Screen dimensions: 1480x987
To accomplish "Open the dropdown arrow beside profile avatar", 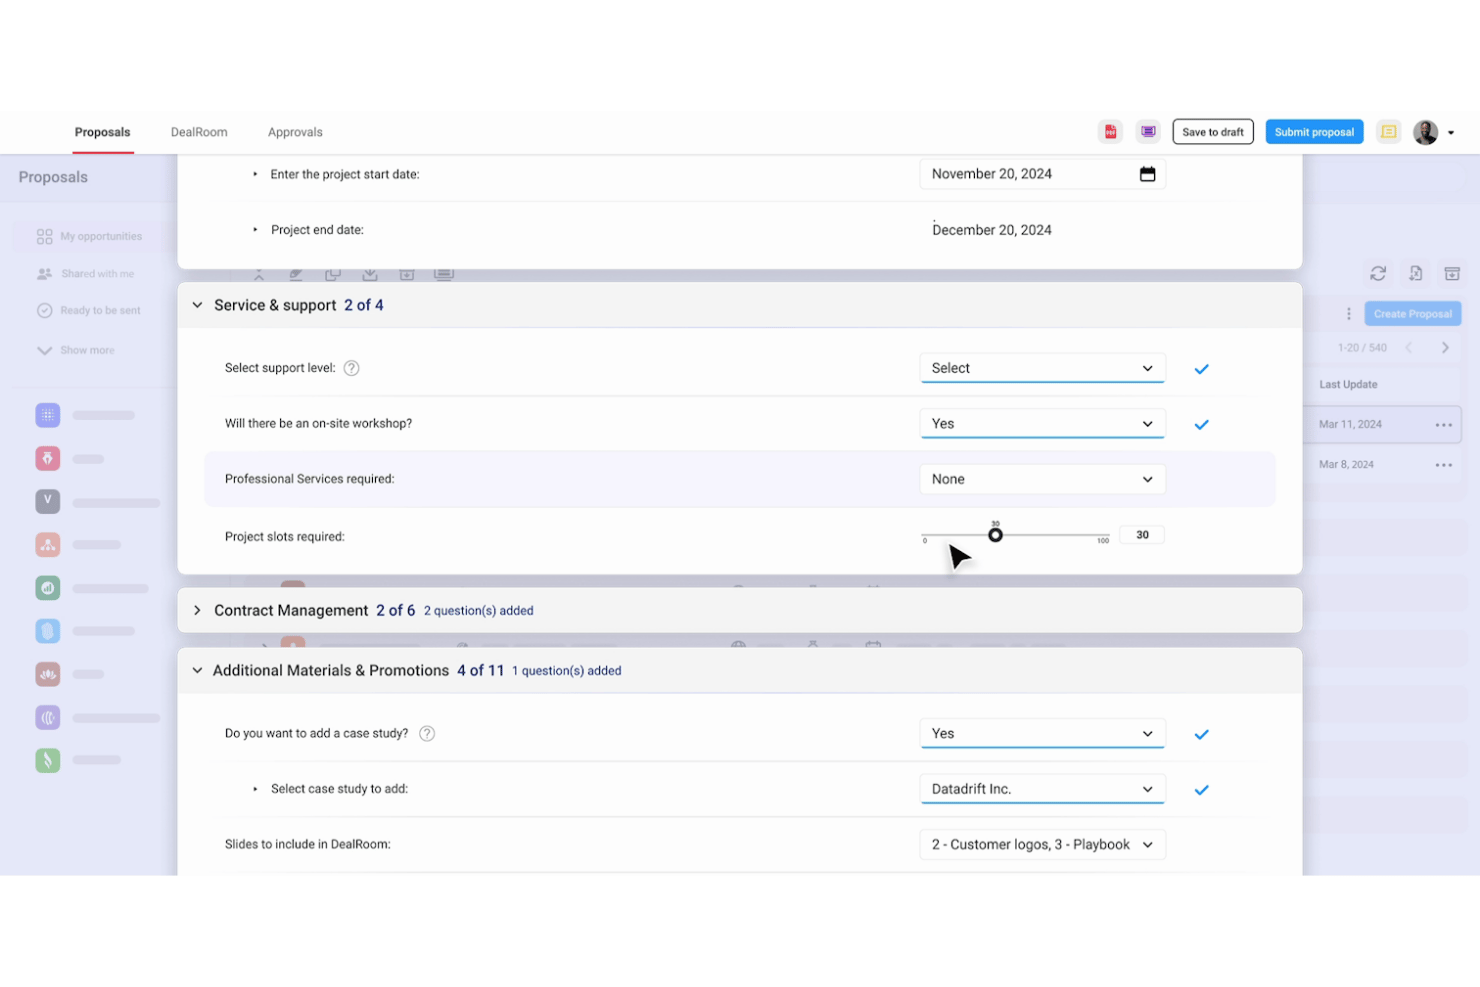I will coord(1451,133).
